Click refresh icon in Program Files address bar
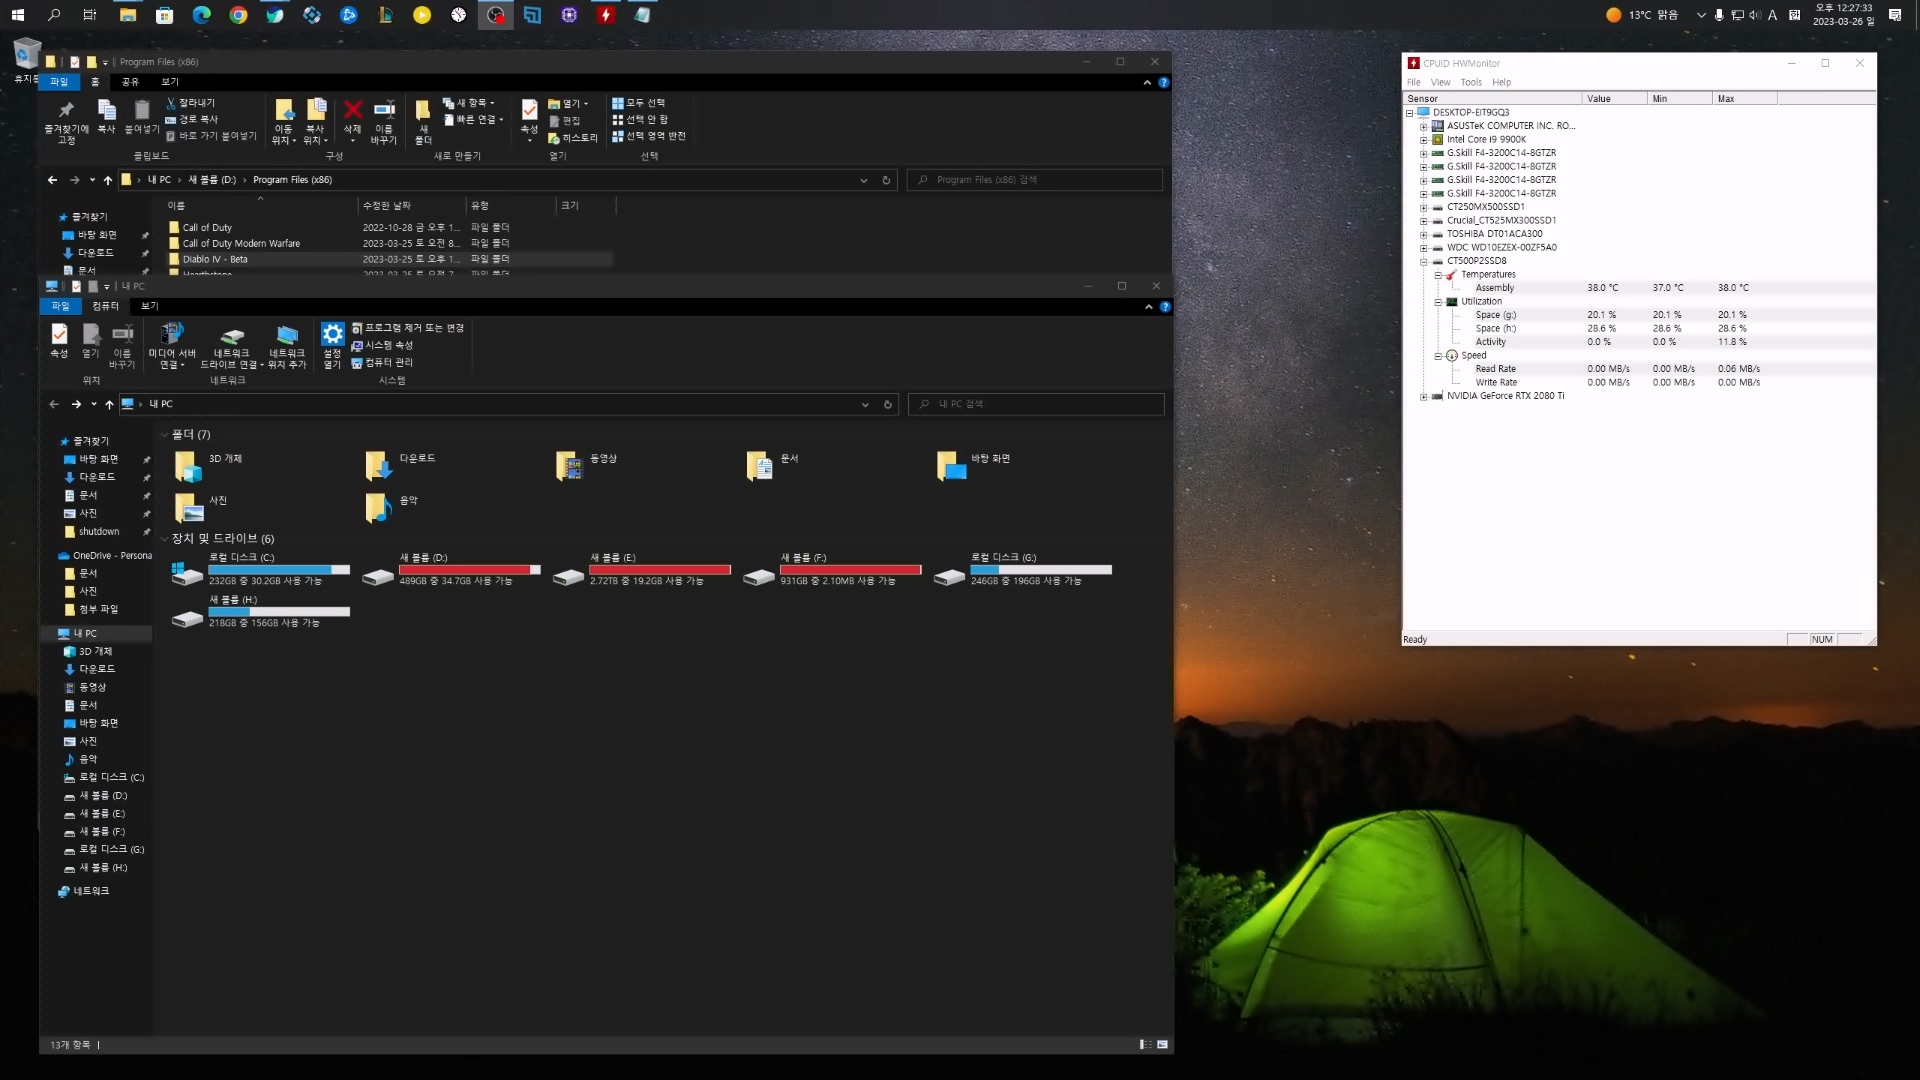1920x1080 pixels. (886, 180)
